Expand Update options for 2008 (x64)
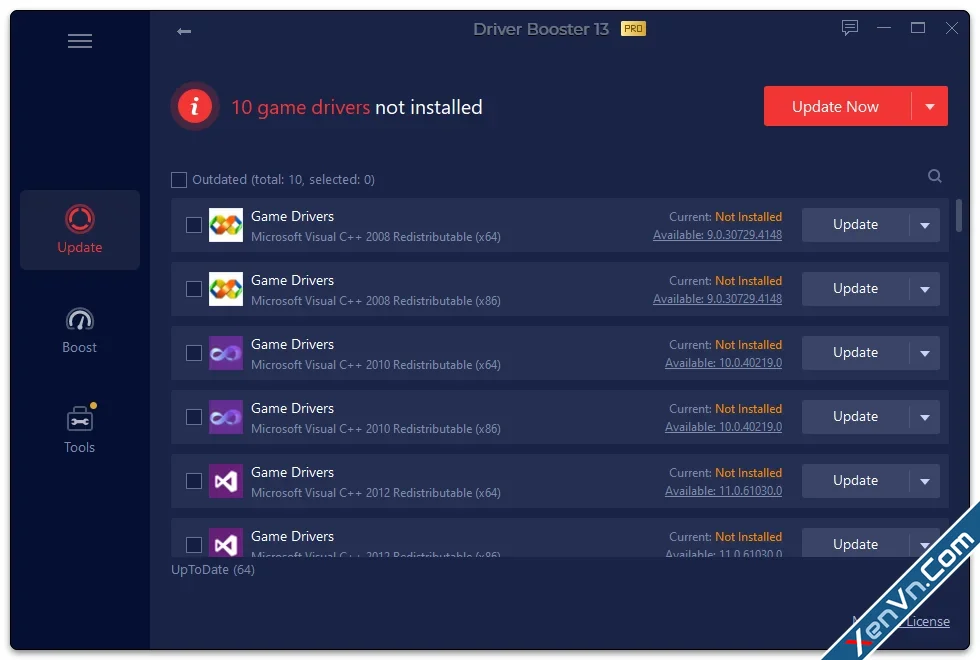The width and height of the screenshot is (980, 660). (x=925, y=225)
